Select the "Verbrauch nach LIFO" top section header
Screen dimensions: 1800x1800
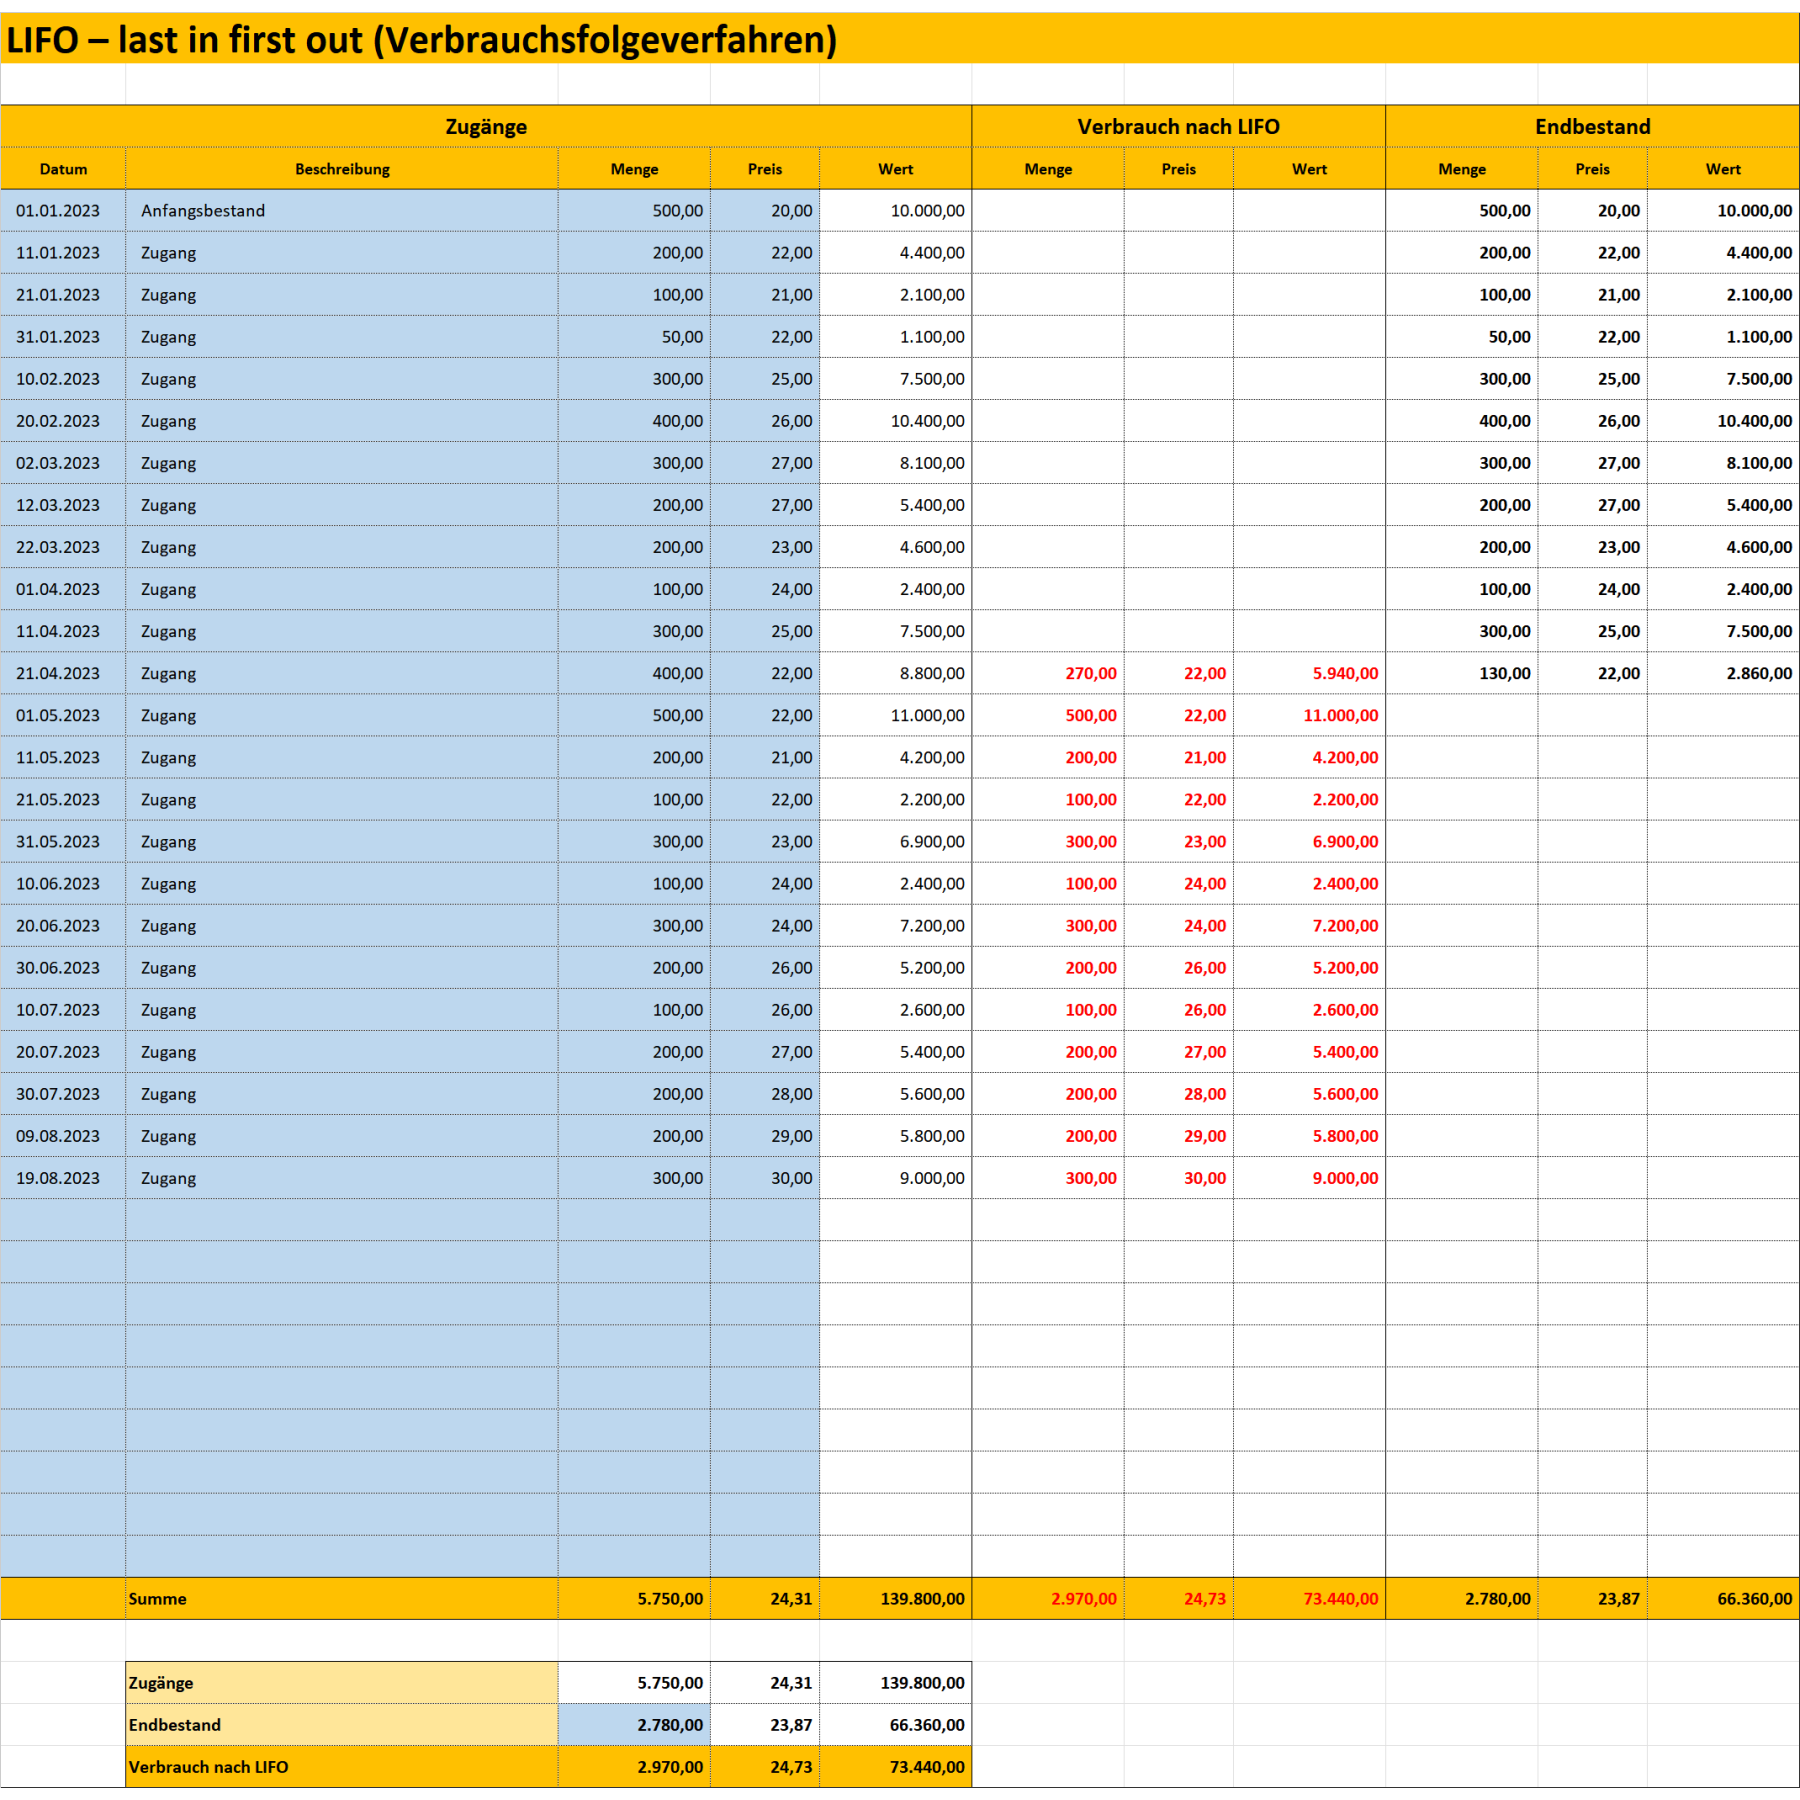1178,127
